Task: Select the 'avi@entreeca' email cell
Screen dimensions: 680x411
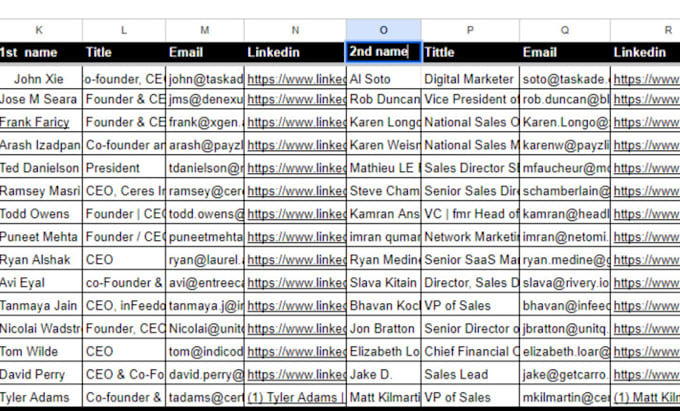Action: (204, 283)
